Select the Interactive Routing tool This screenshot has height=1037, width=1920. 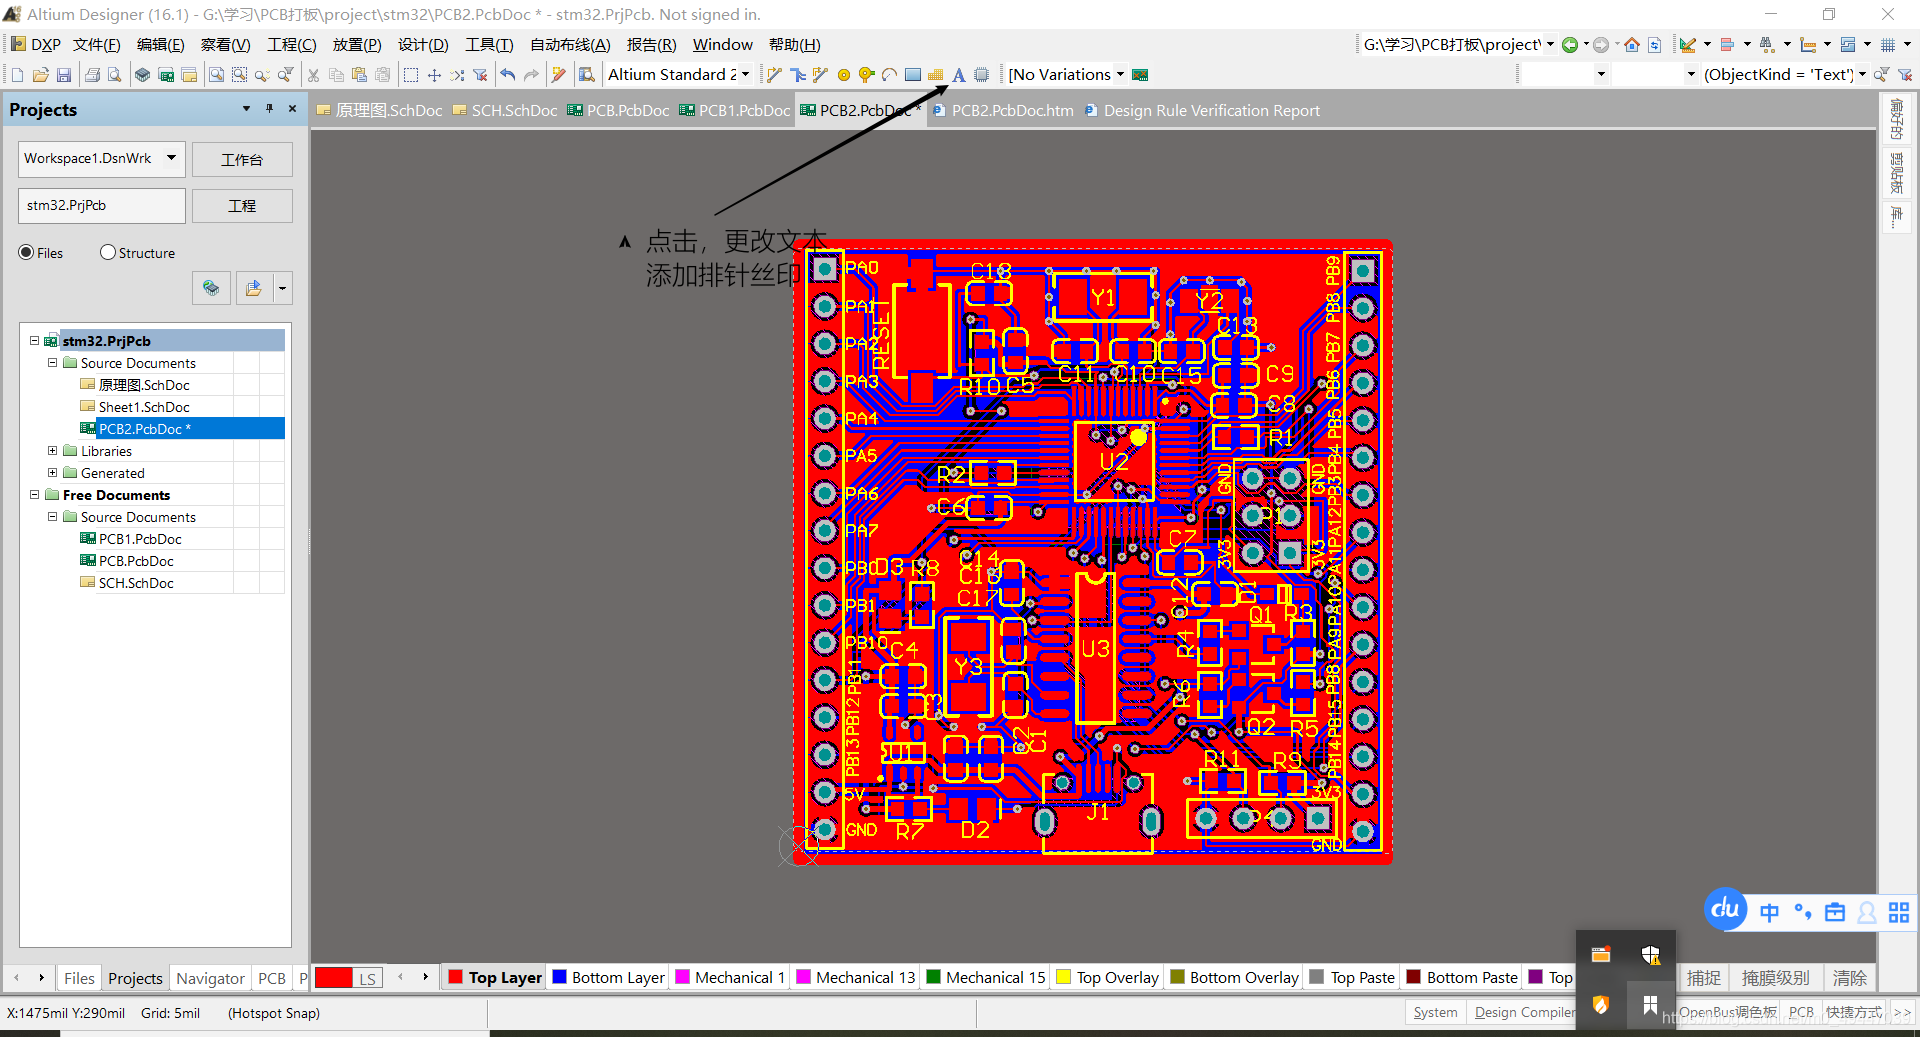(774, 75)
